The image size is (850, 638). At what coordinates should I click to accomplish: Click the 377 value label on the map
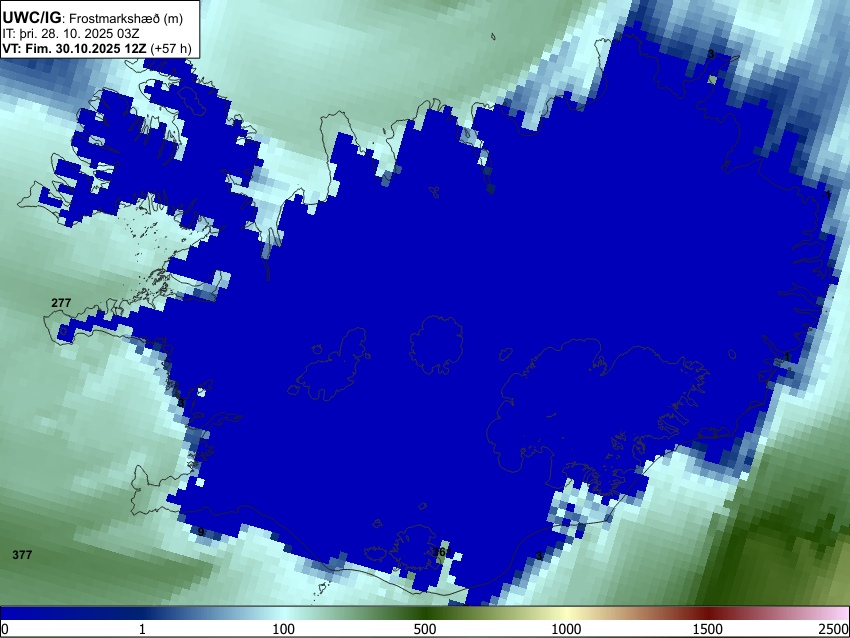point(22,555)
